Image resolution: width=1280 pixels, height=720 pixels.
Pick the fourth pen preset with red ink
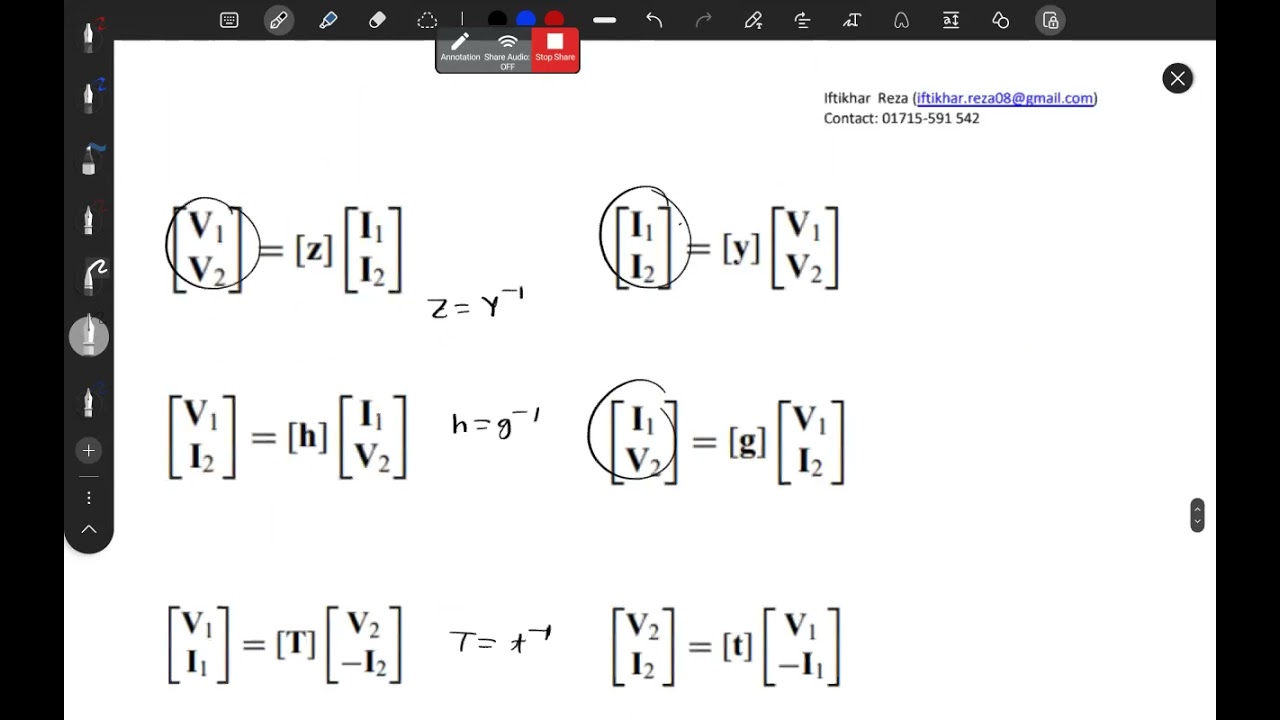[x=89, y=218]
